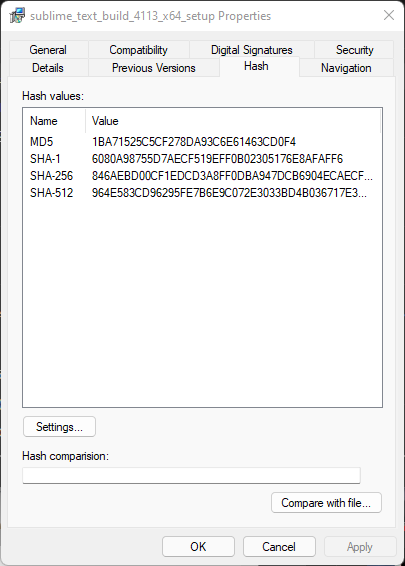
Task: Sort by the Name column header
Action: 54,121
